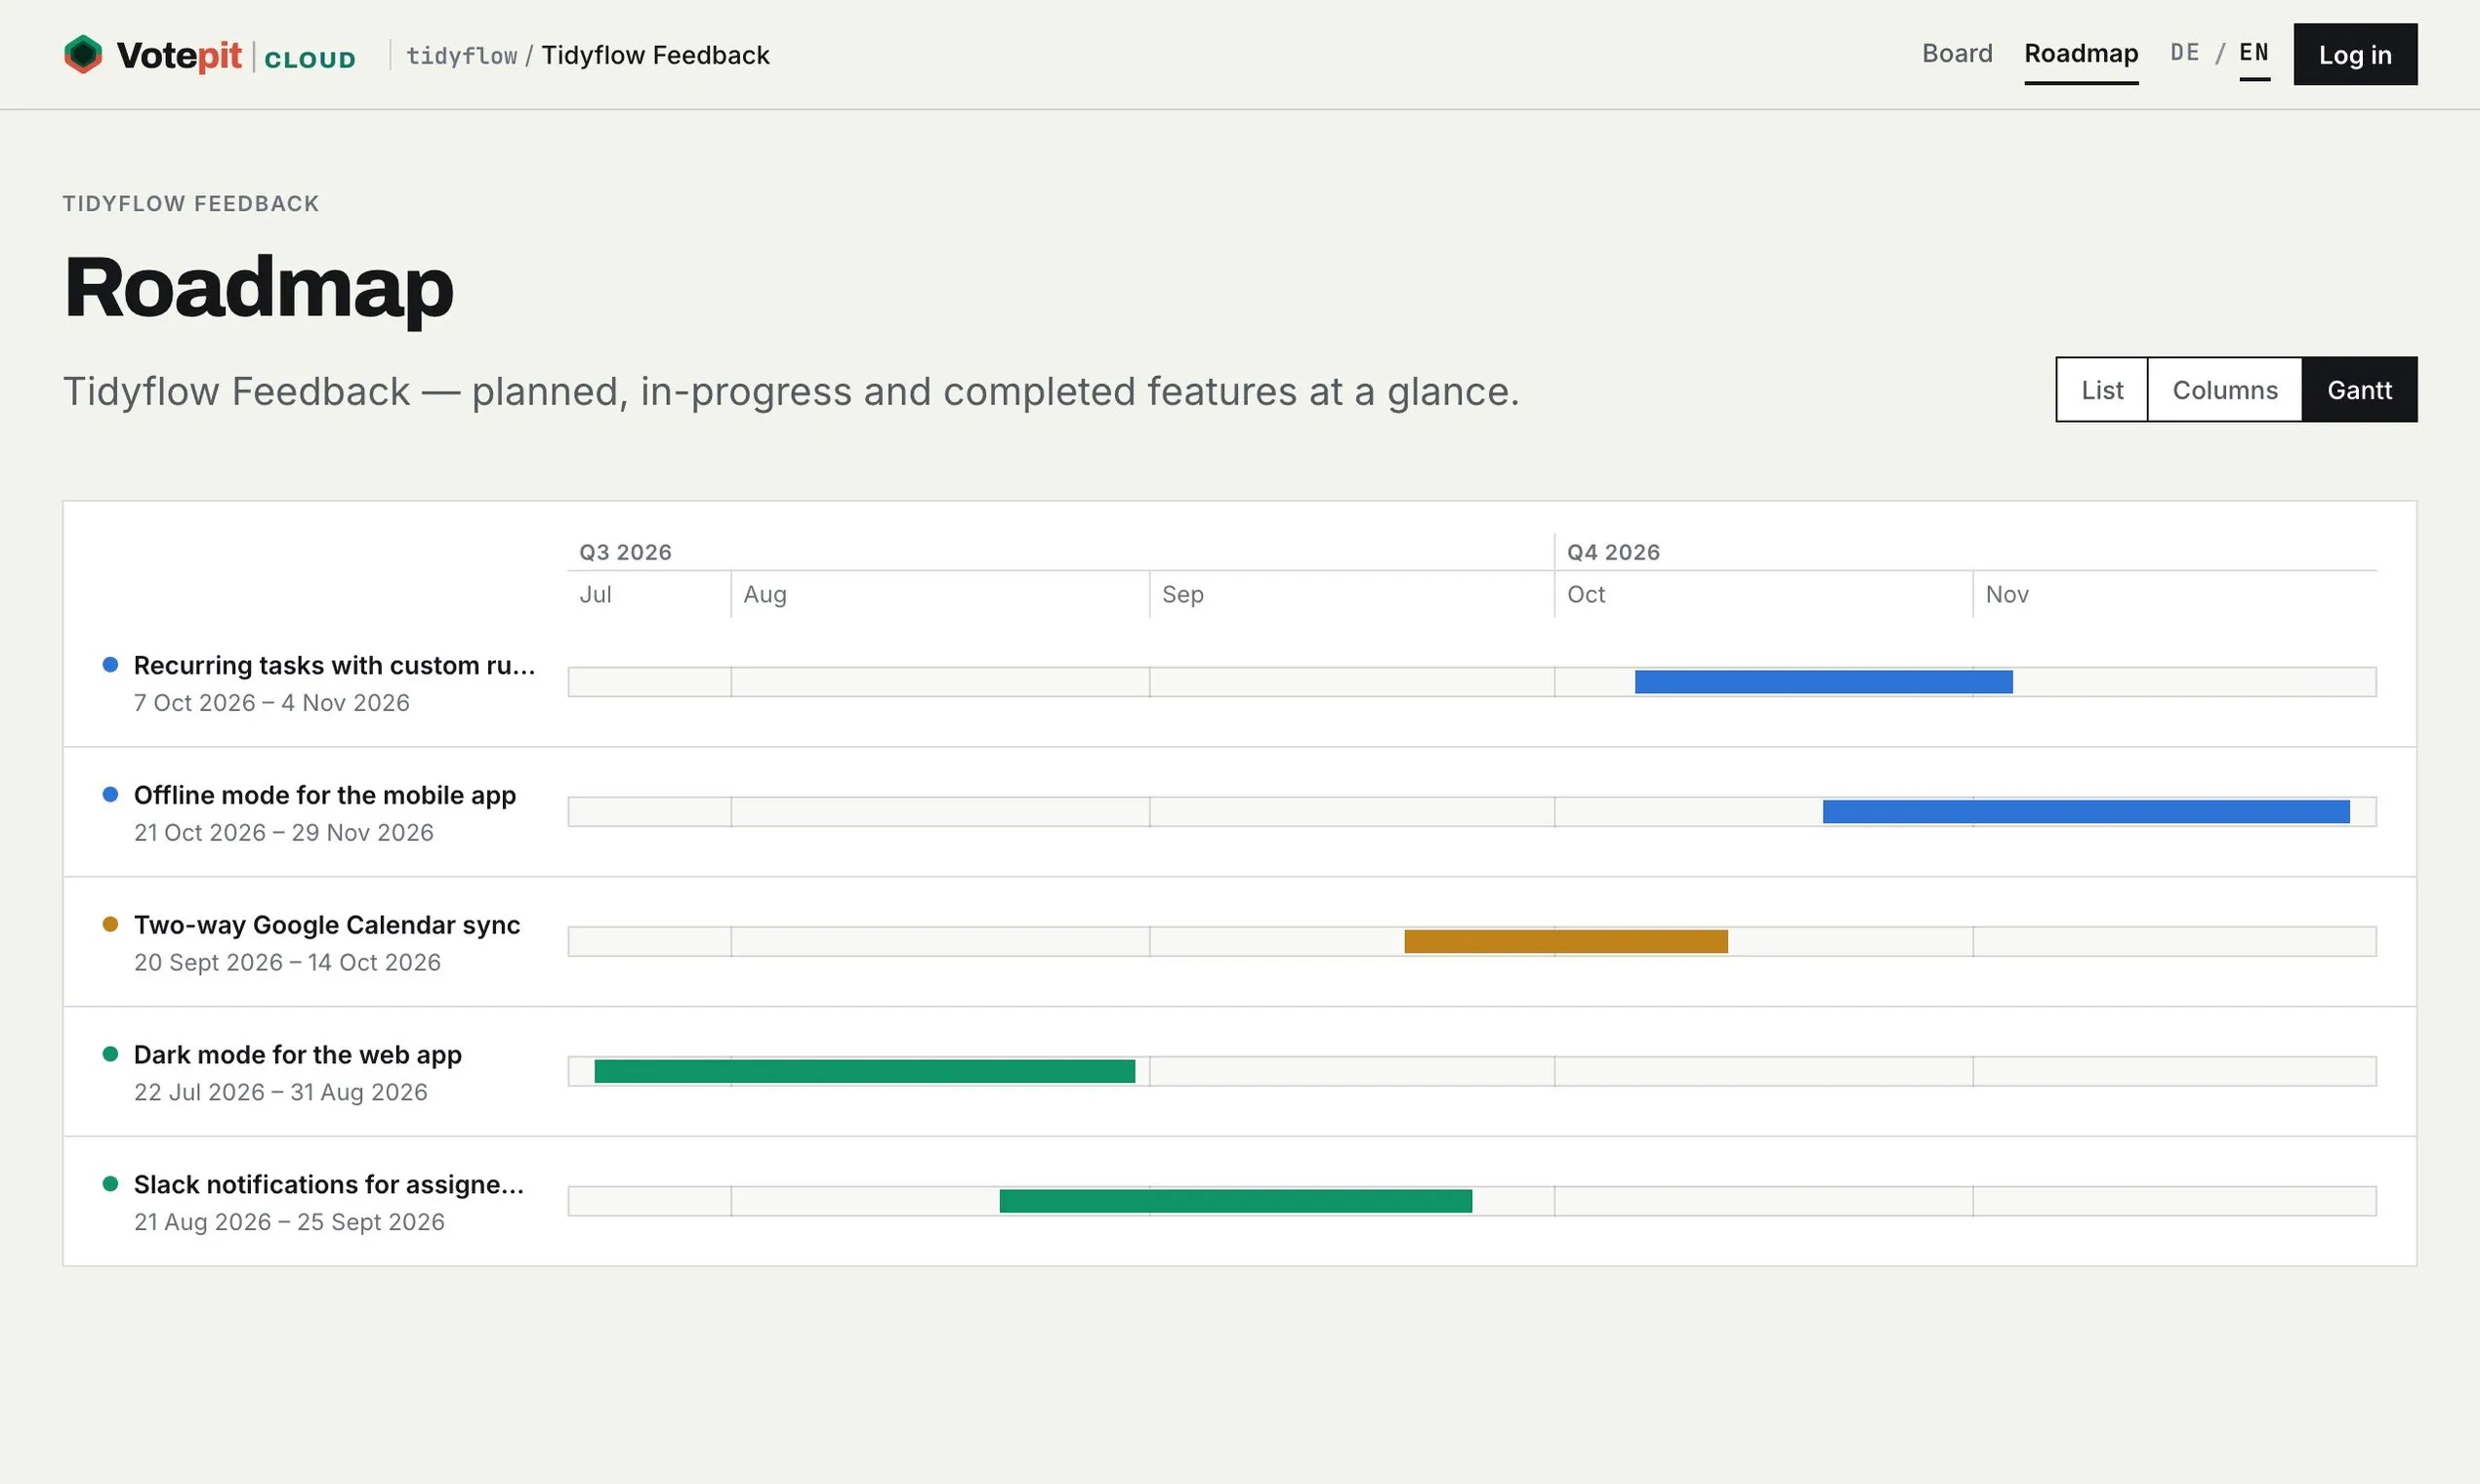This screenshot has height=1484, width=2480.
Task: Click the Q3 2026 quarter header
Action: [x=625, y=552]
